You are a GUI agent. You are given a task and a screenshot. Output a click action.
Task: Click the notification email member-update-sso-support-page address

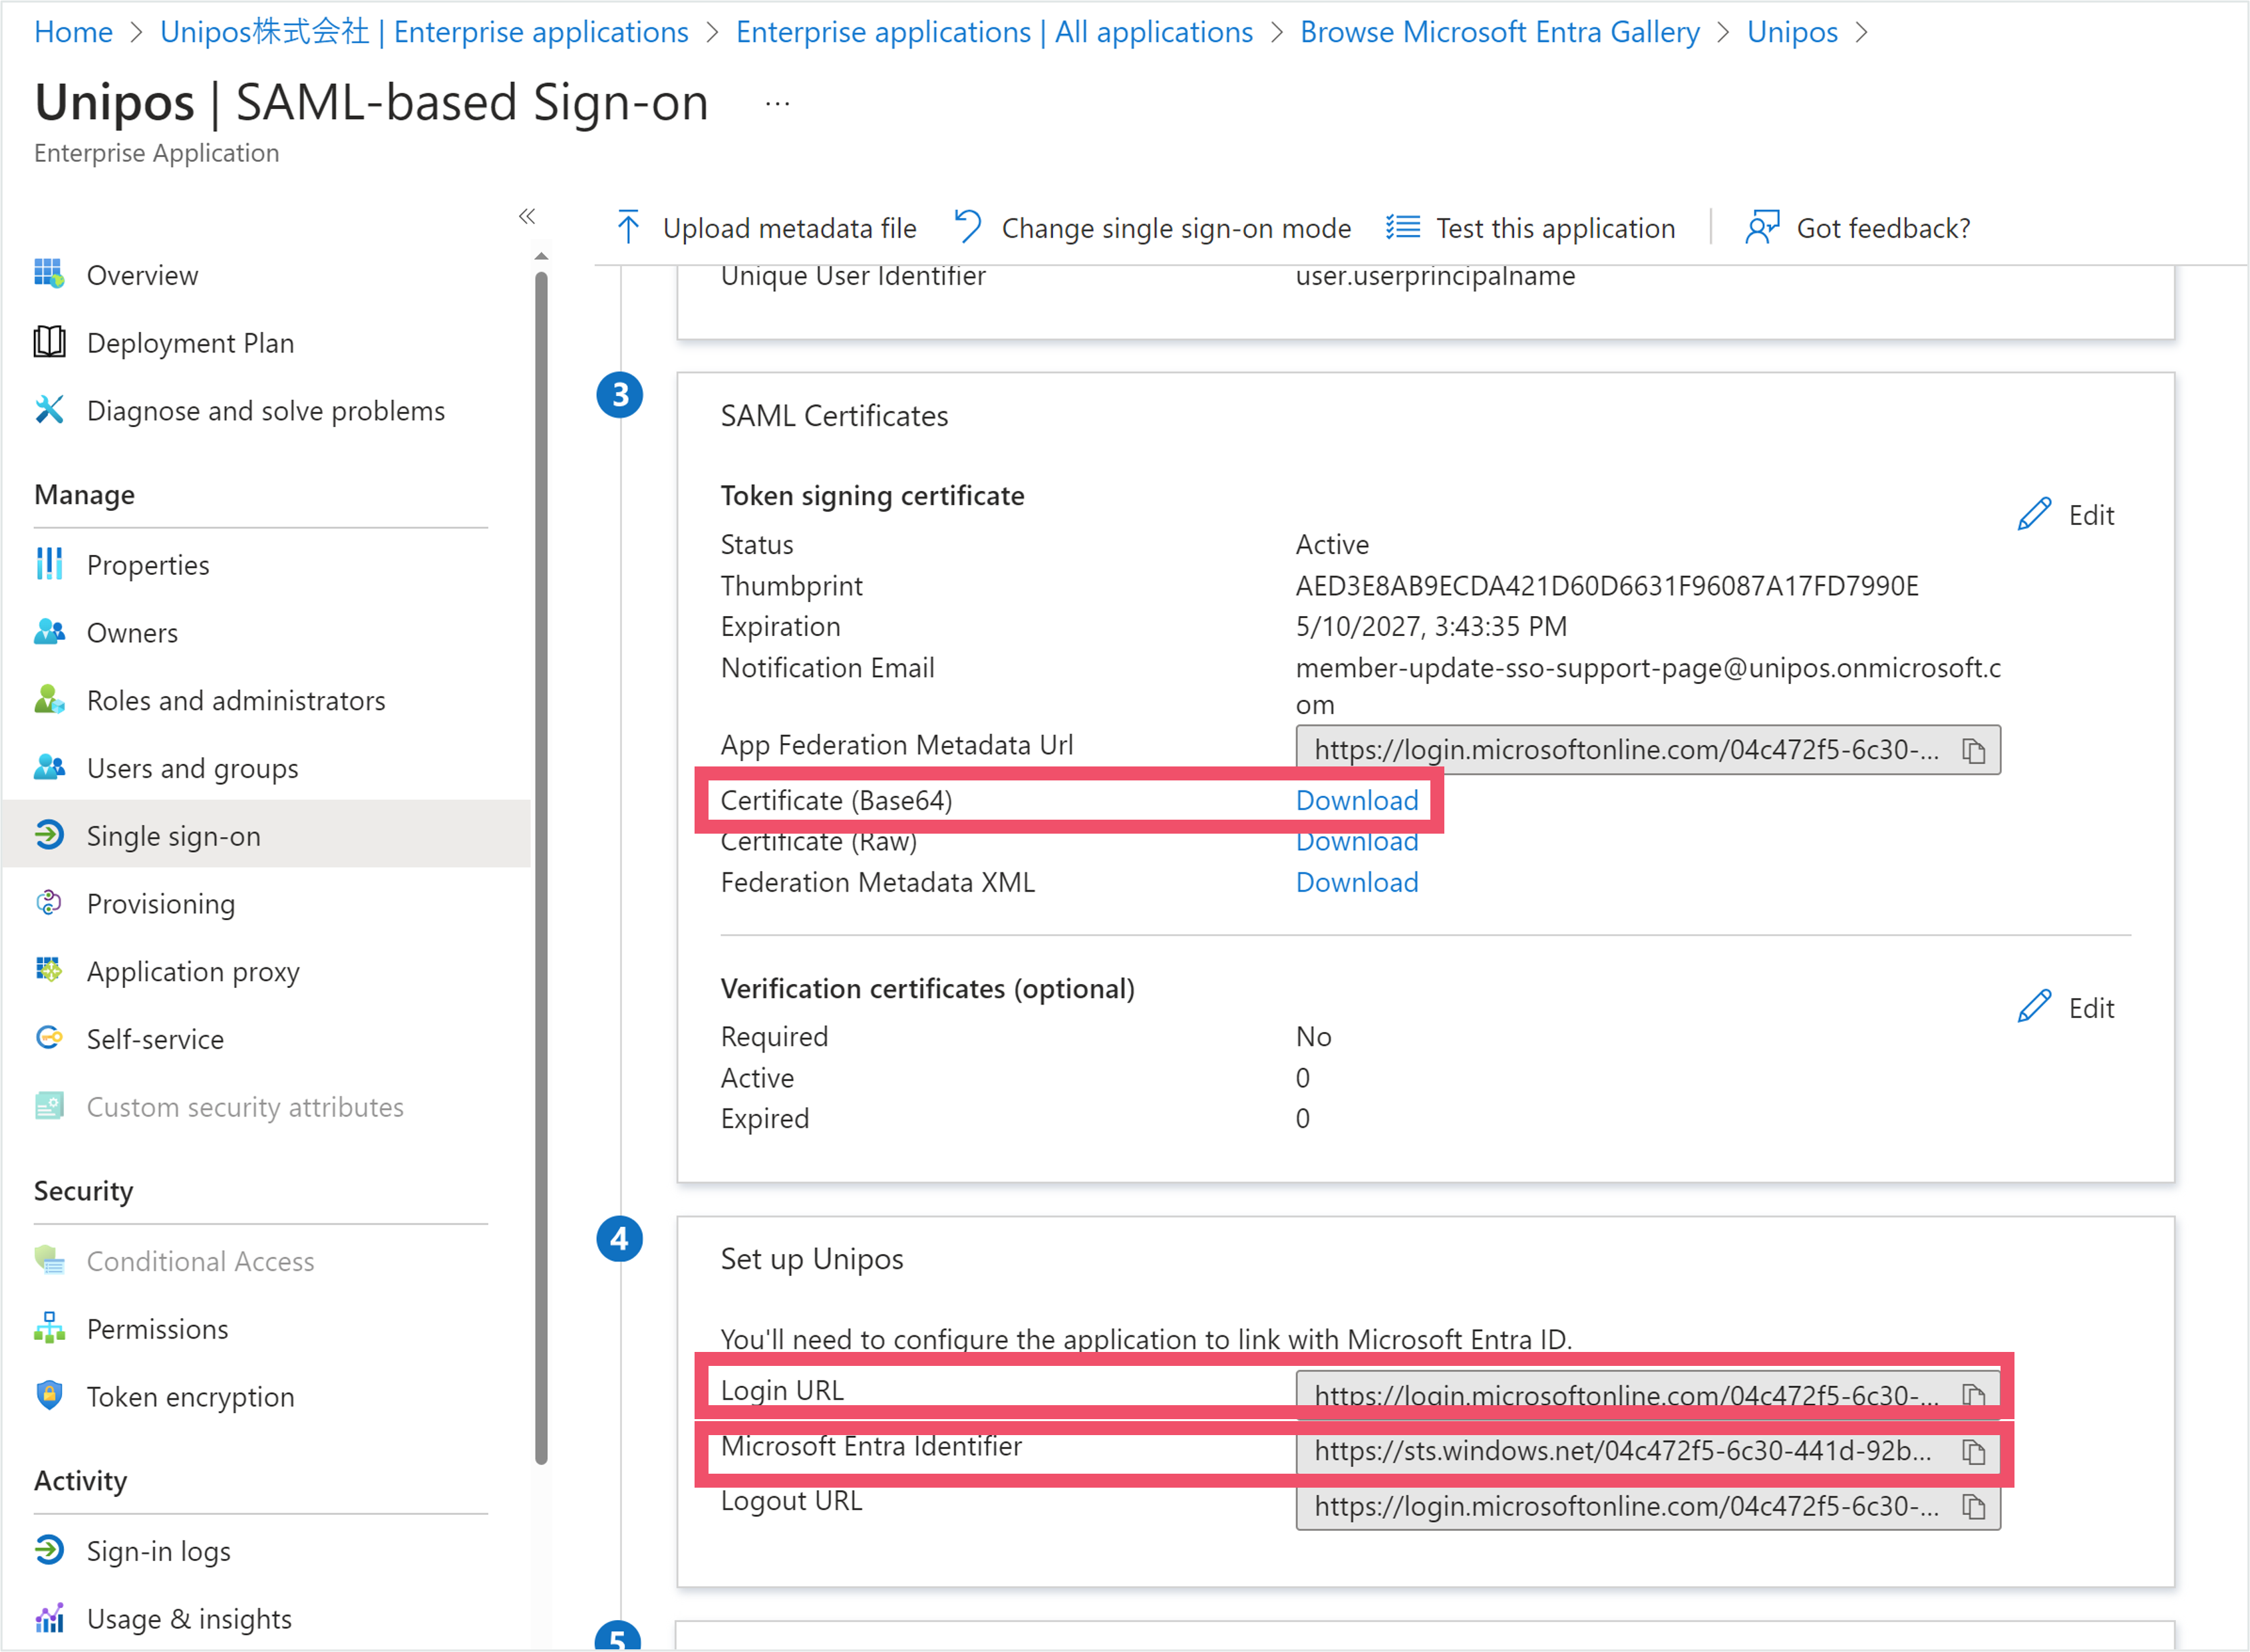[x=1648, y=686]
